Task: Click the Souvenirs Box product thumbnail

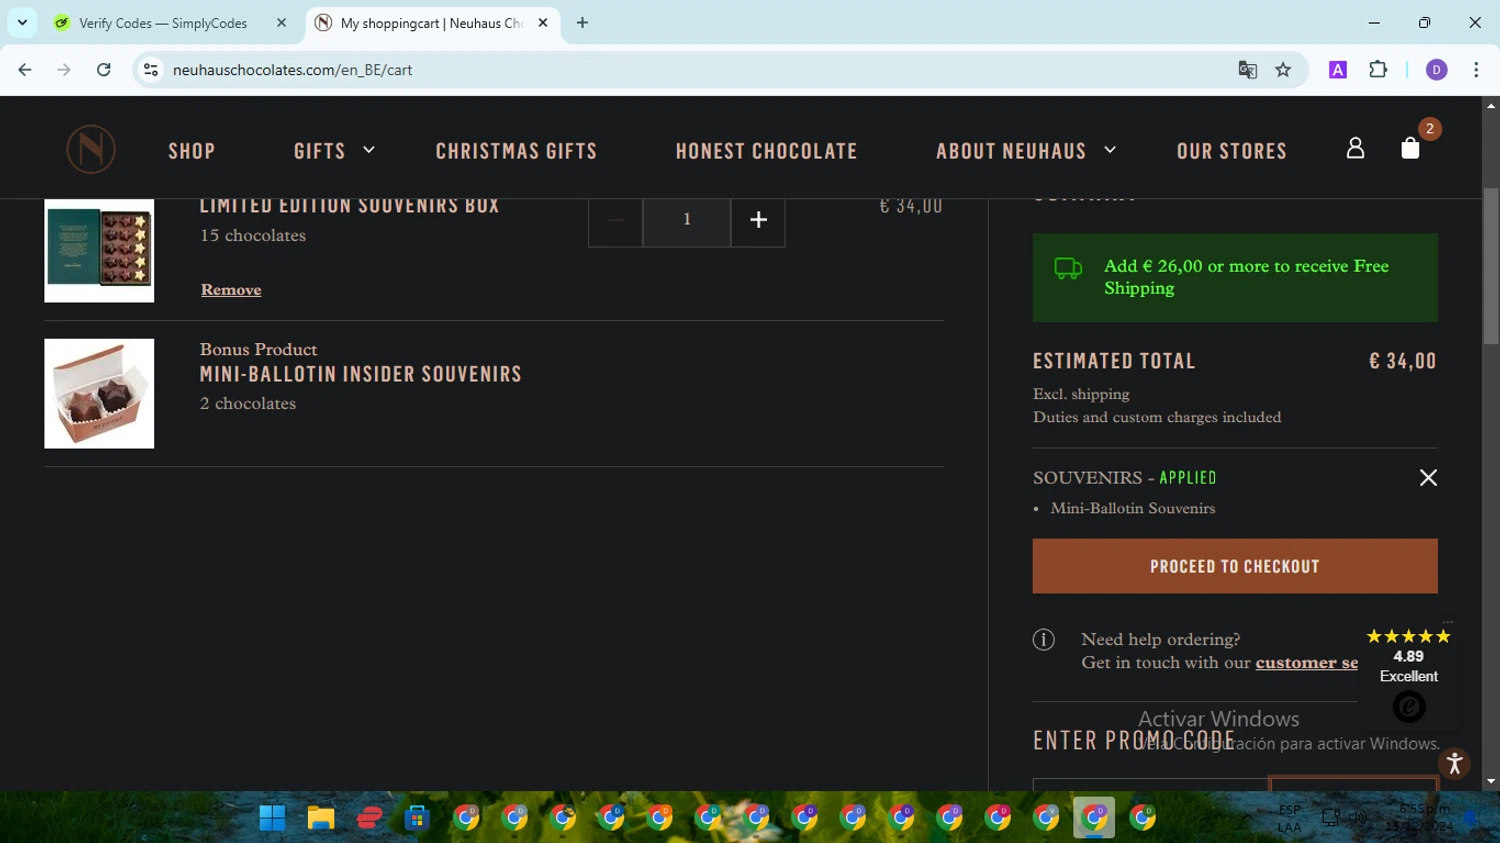Action: (x=99, y=250)
